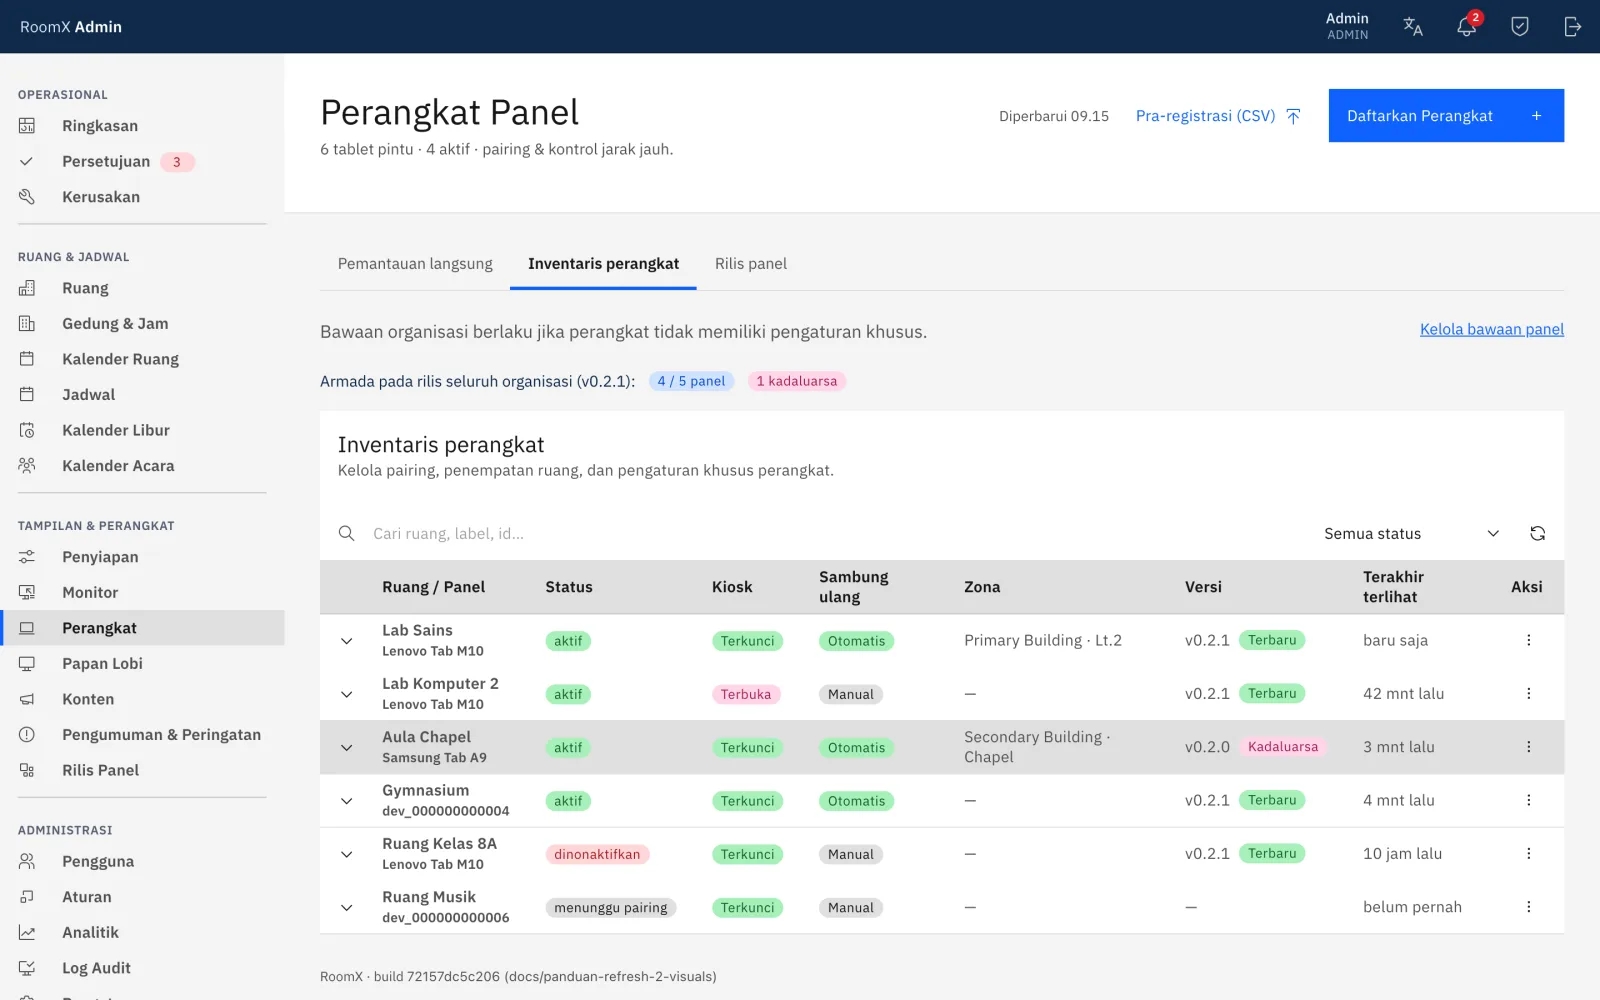Expand the Lab Komputer 2 row
The width and height of the screenshot is (1600, 1000).
tap(347, 694)
